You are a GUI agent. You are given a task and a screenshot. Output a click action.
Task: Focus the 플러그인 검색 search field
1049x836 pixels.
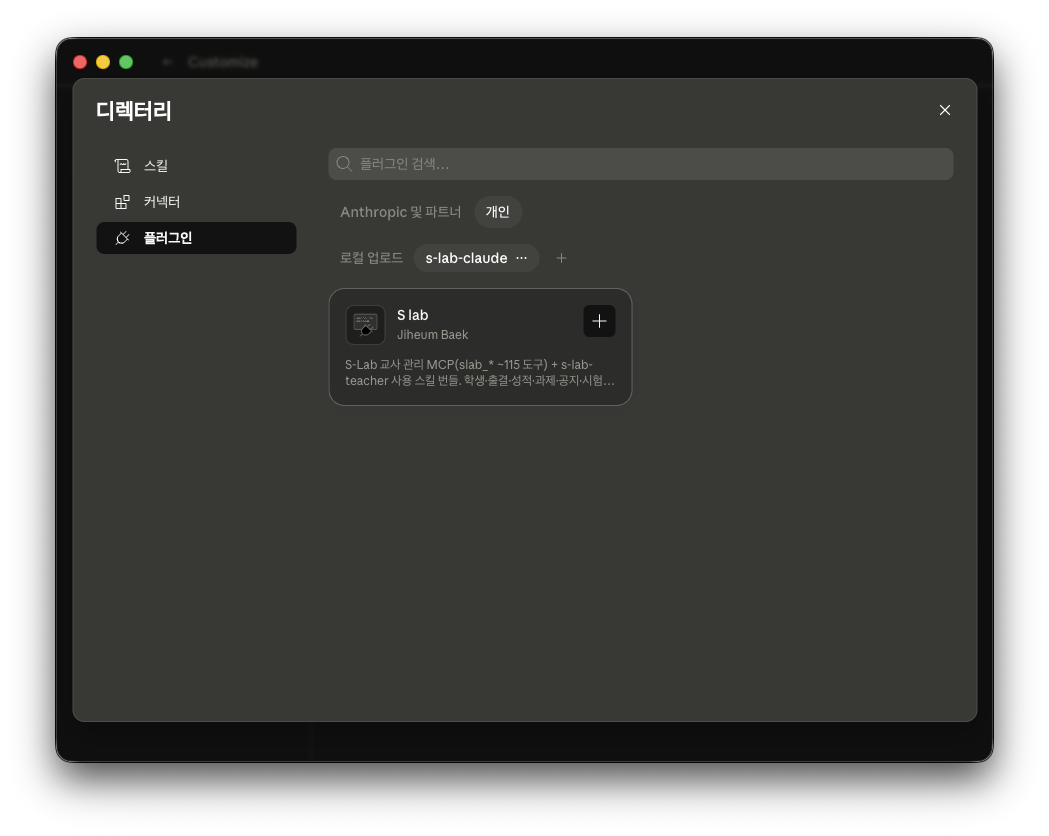pyautogui.click(x=640, y=164)
